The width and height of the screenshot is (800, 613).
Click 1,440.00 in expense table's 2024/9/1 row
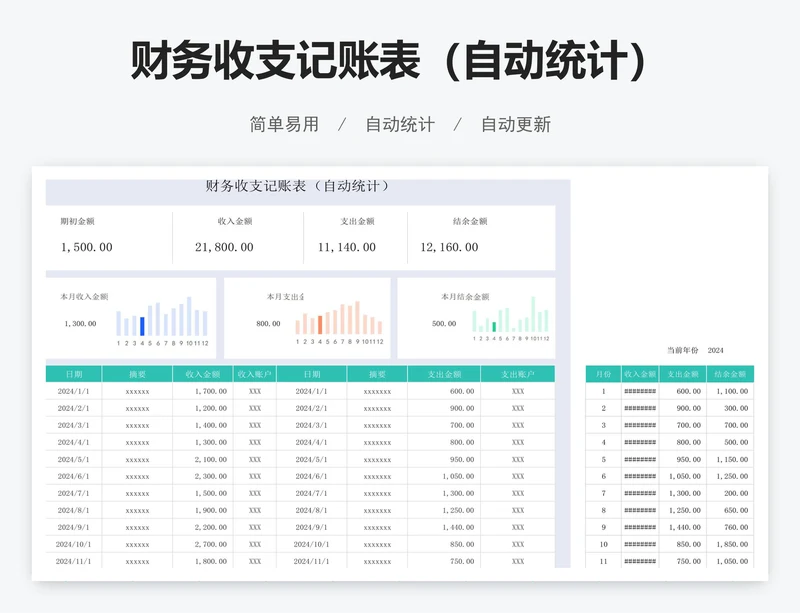click(x=458, y=527)
